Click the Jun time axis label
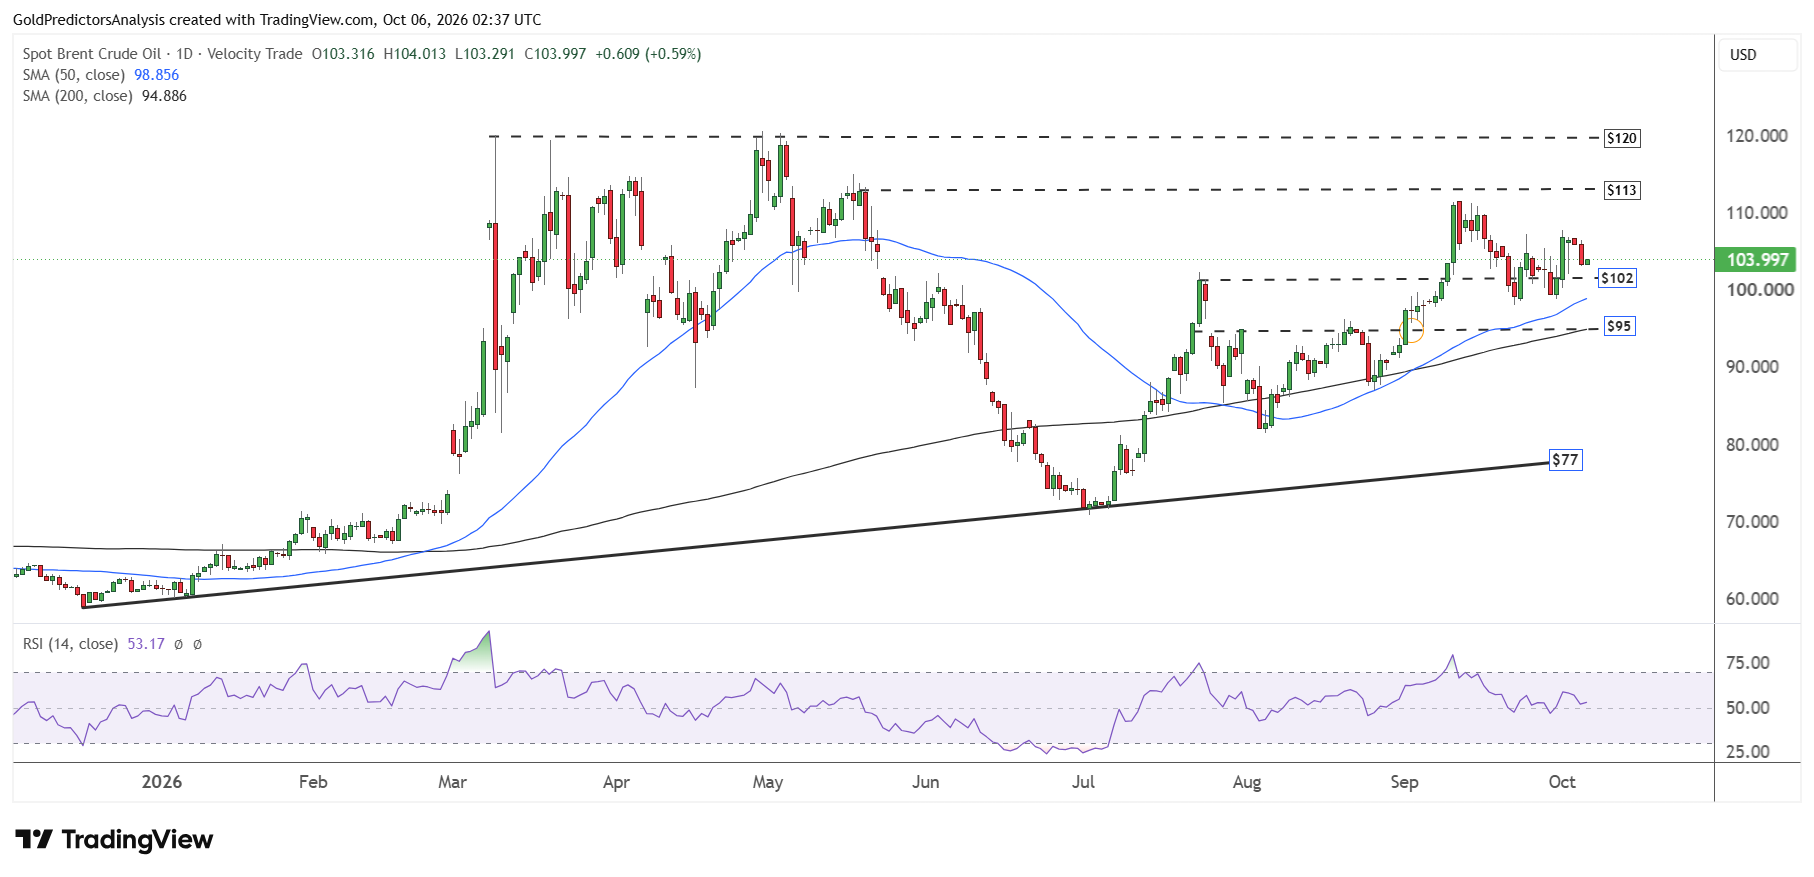This screenshot has width=1814, height=877. [926, 782]
